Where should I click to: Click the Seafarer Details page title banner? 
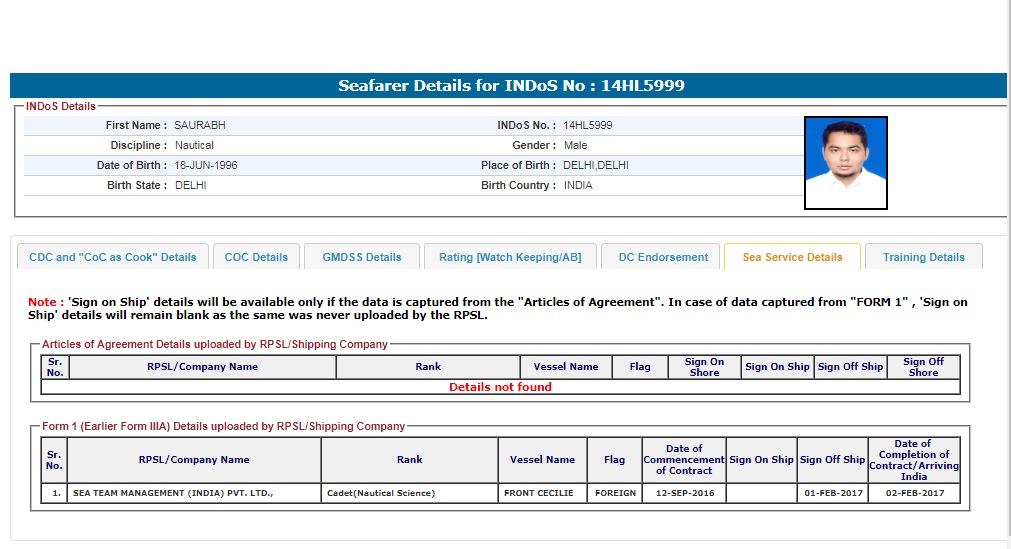click(x=510, y=86)
